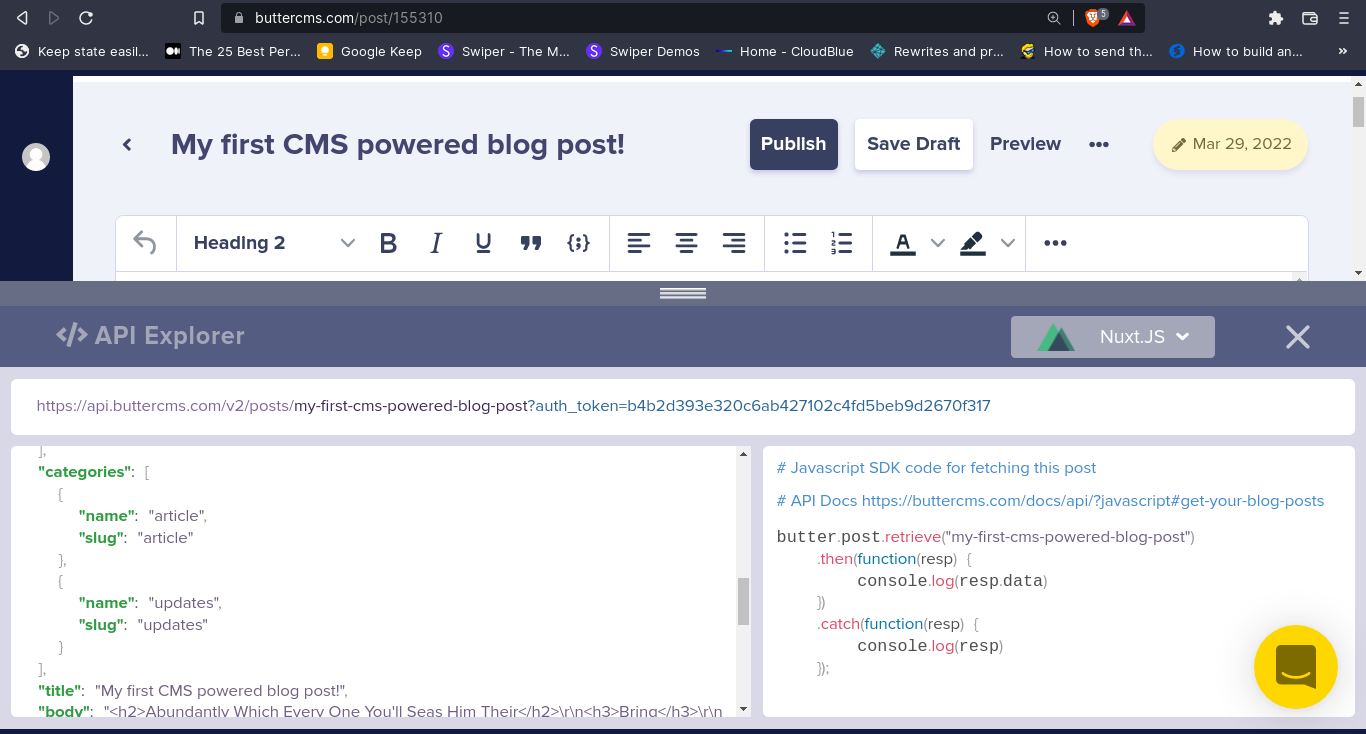This screenshot has width=1366, height=734.
Task: Expand the text color dropdown arrow
Action: click(x=938, y=243)
